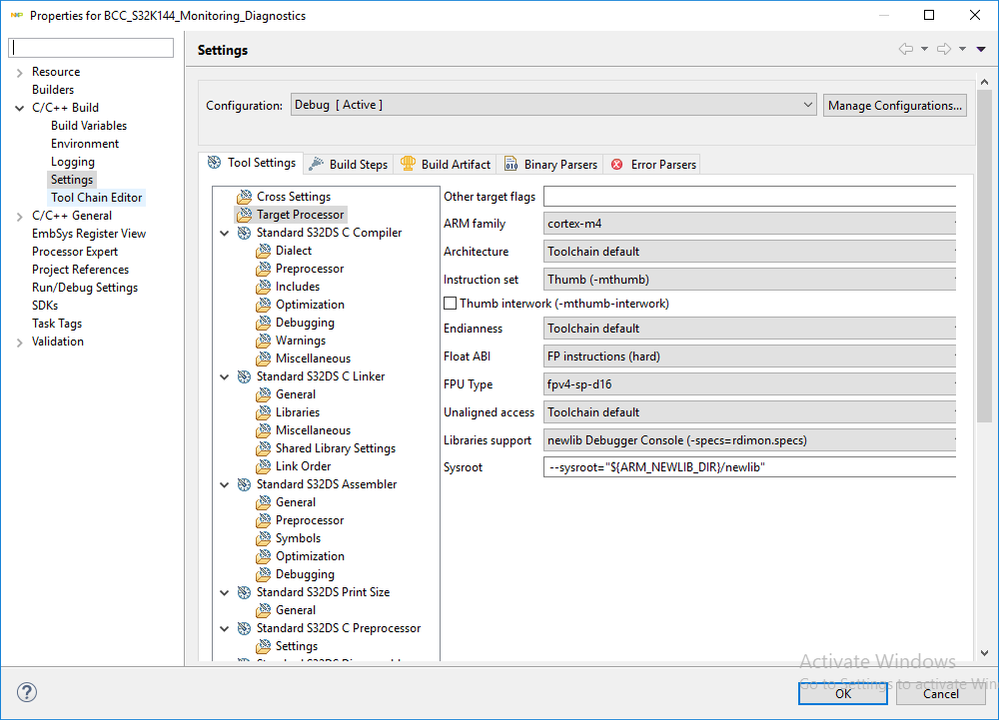
Task: Switch to the Build Steps tab
Action: pos(348,164)
